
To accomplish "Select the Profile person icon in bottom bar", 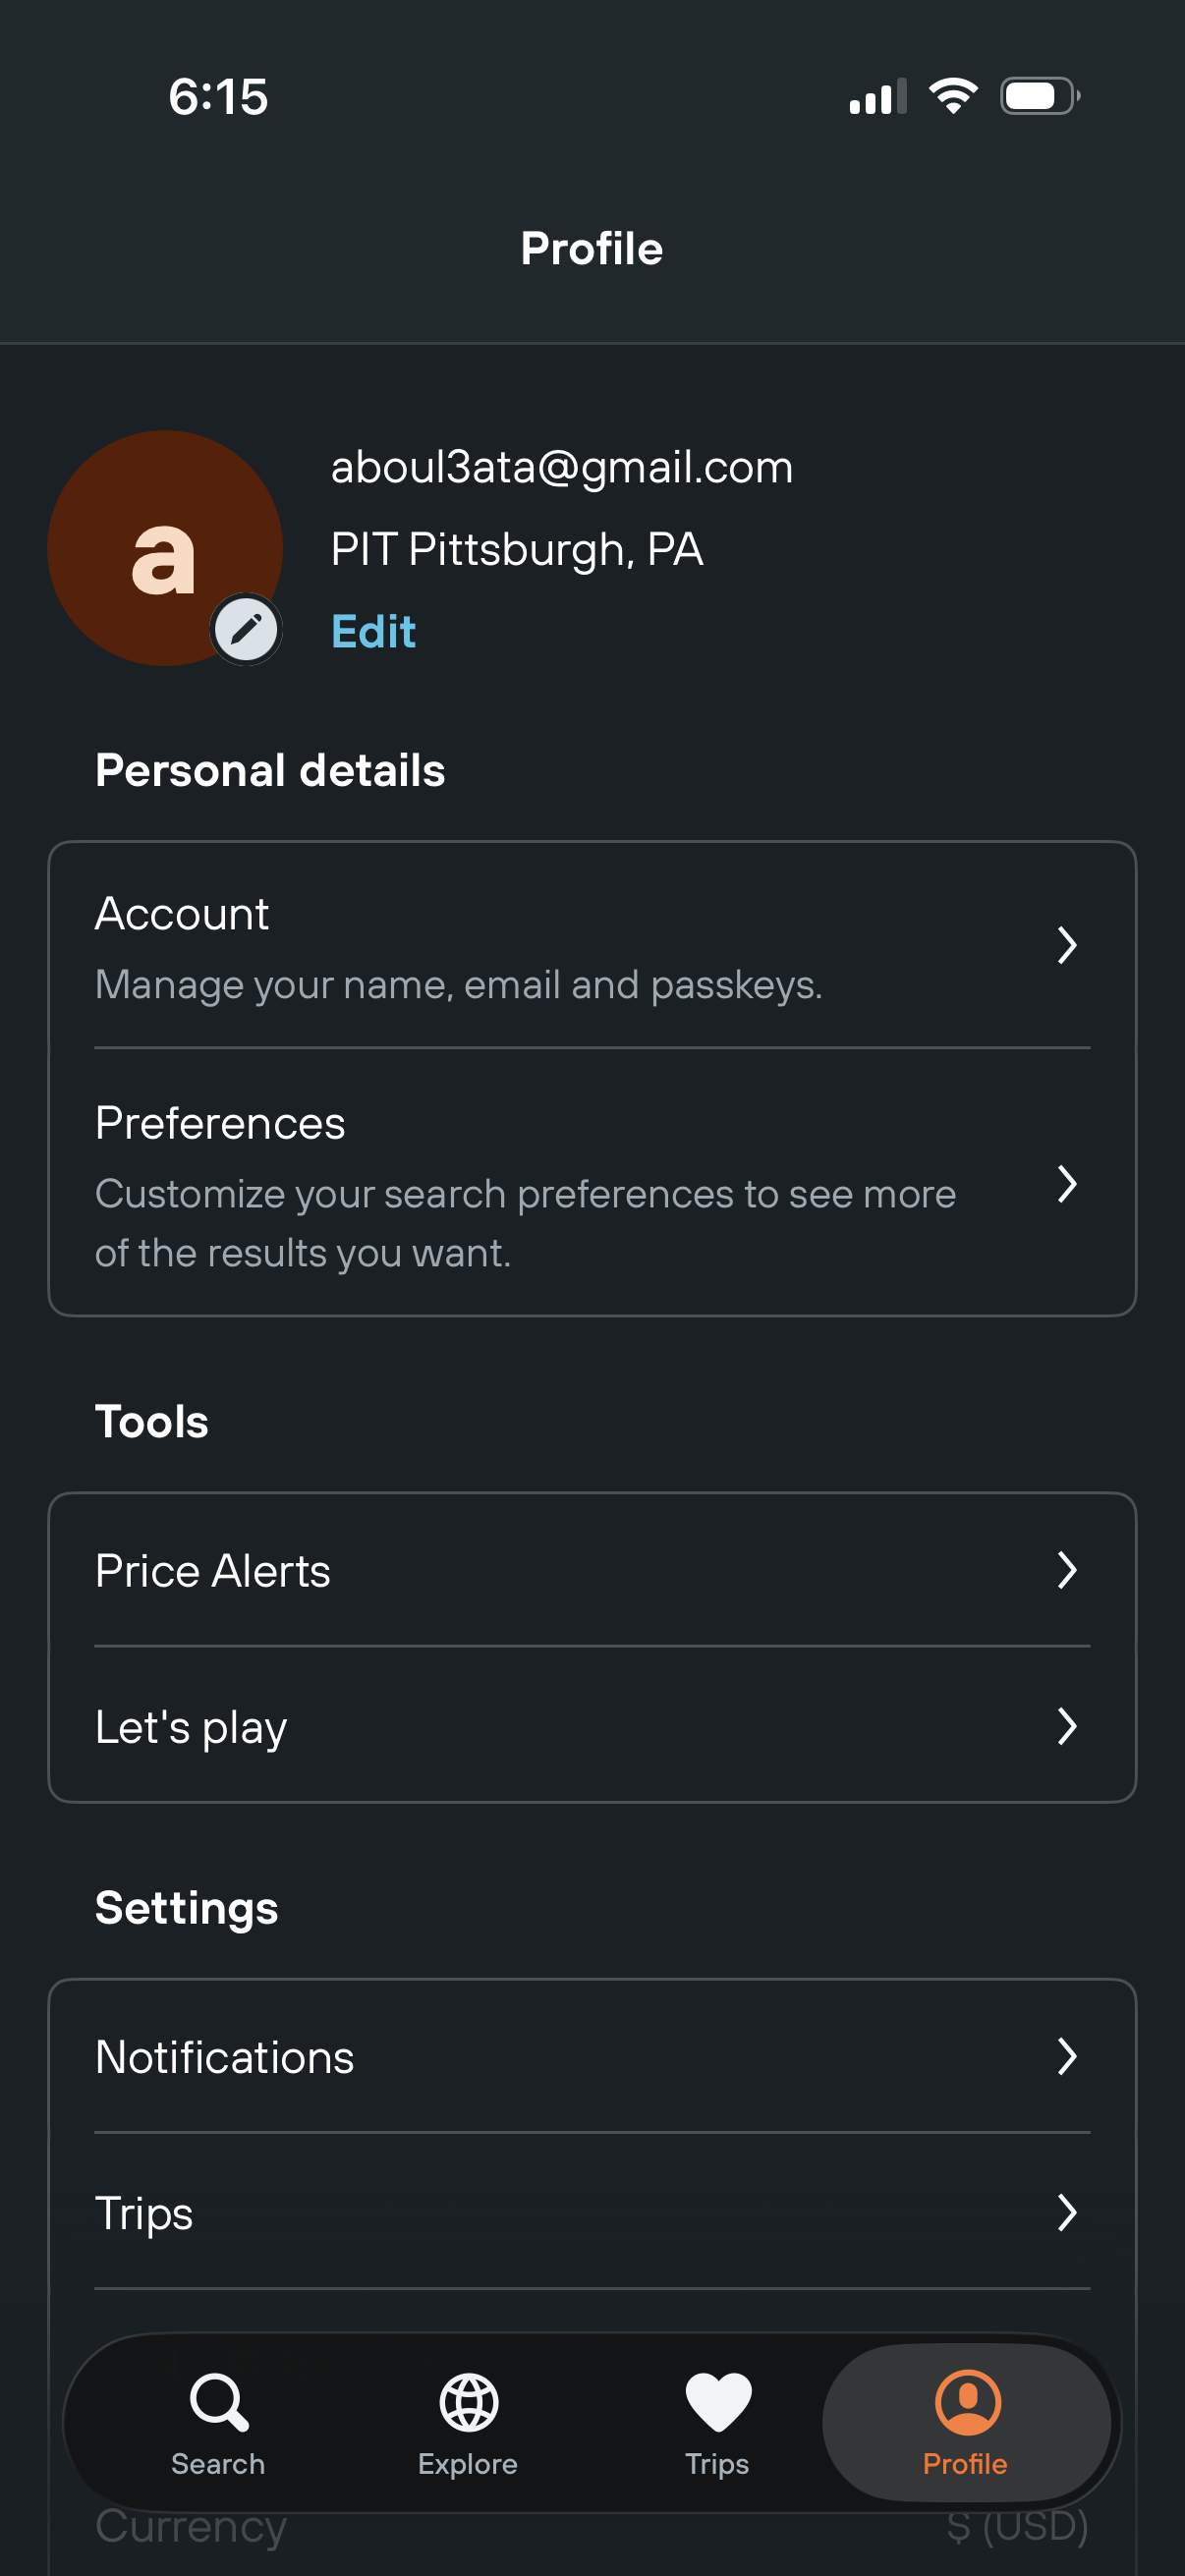I will (966, 2402).
